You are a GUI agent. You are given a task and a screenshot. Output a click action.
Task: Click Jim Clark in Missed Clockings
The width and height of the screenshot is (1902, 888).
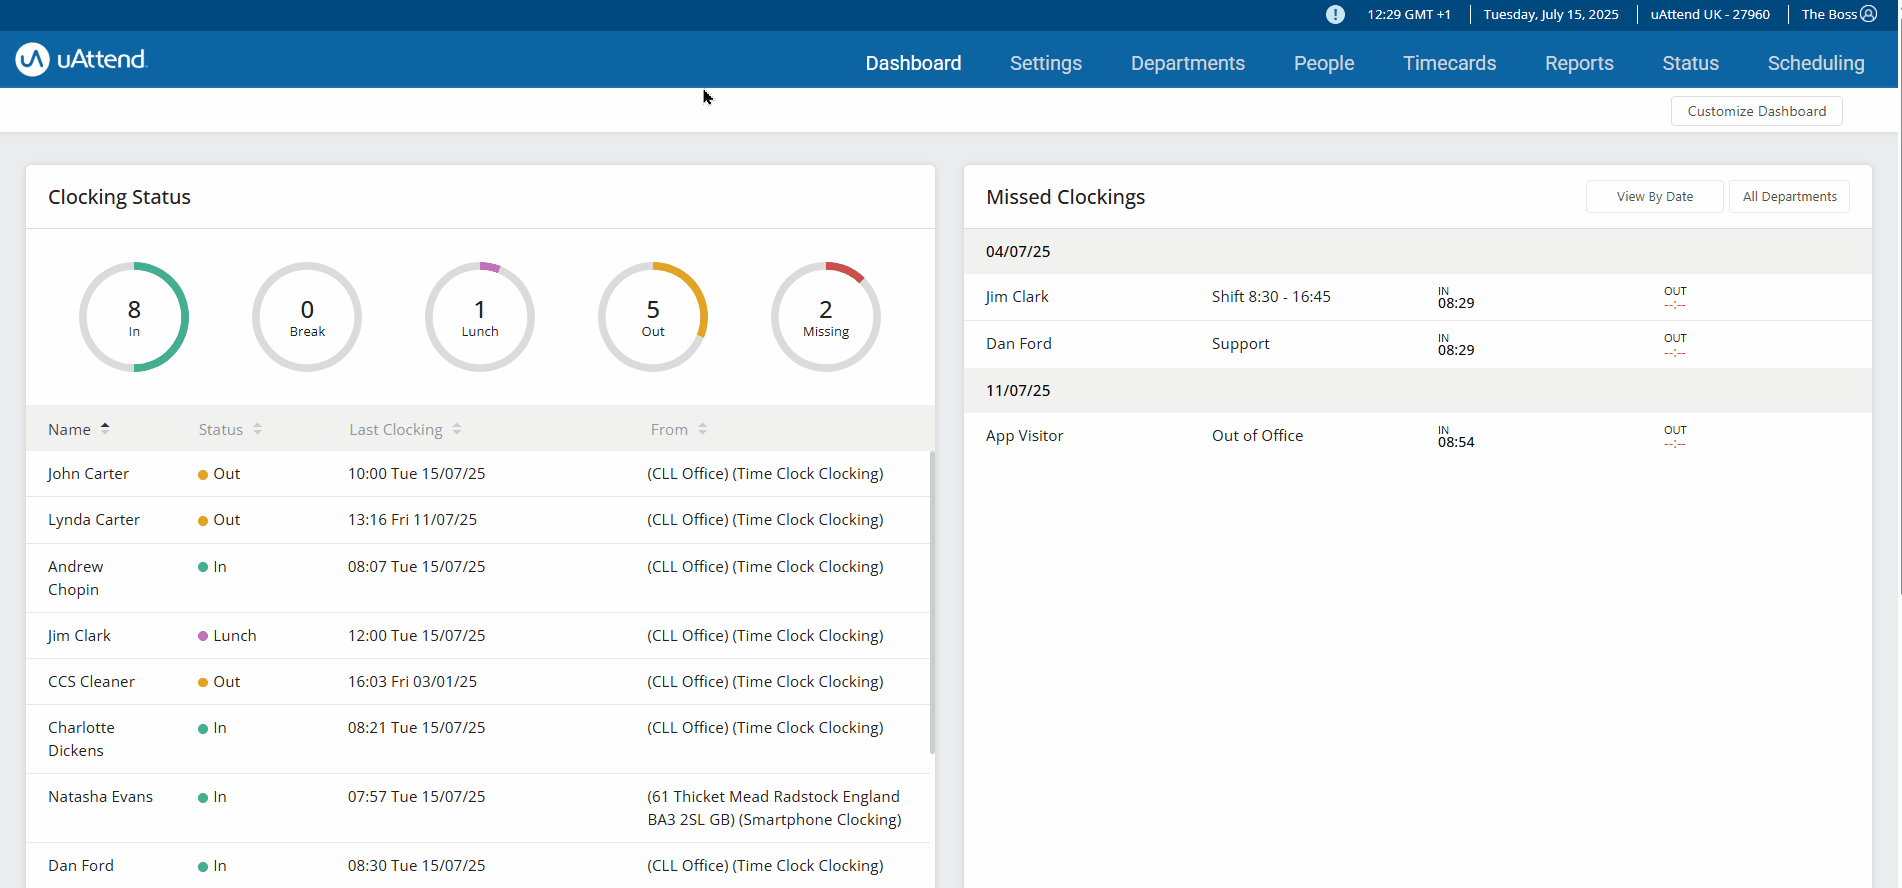(1017, 296)
